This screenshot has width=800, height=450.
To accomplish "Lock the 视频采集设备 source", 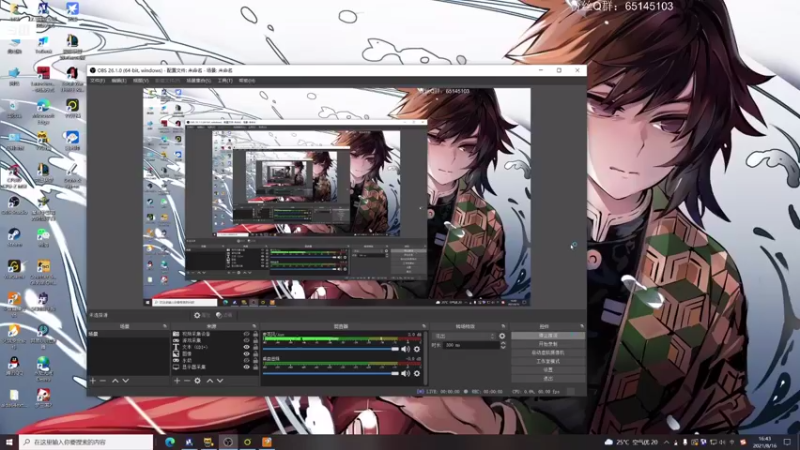I will (x=256, y=334).
